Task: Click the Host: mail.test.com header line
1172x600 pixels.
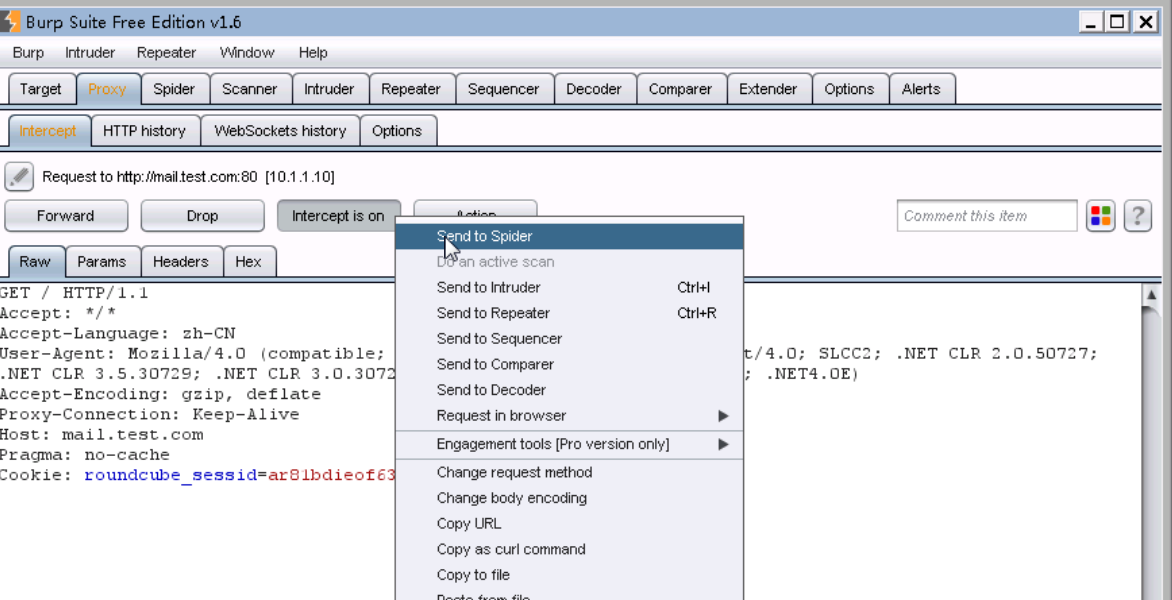Action: point(102,435)
